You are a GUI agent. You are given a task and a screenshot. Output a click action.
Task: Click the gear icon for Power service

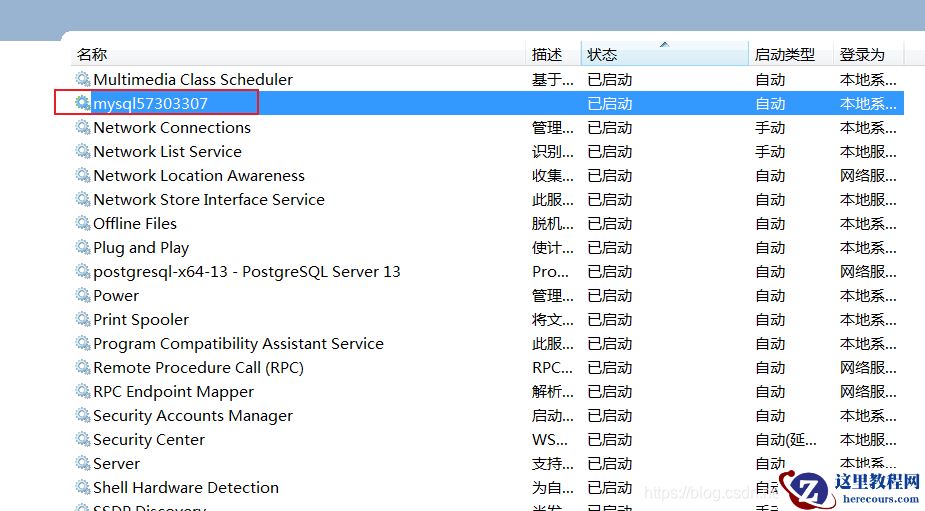83,295
